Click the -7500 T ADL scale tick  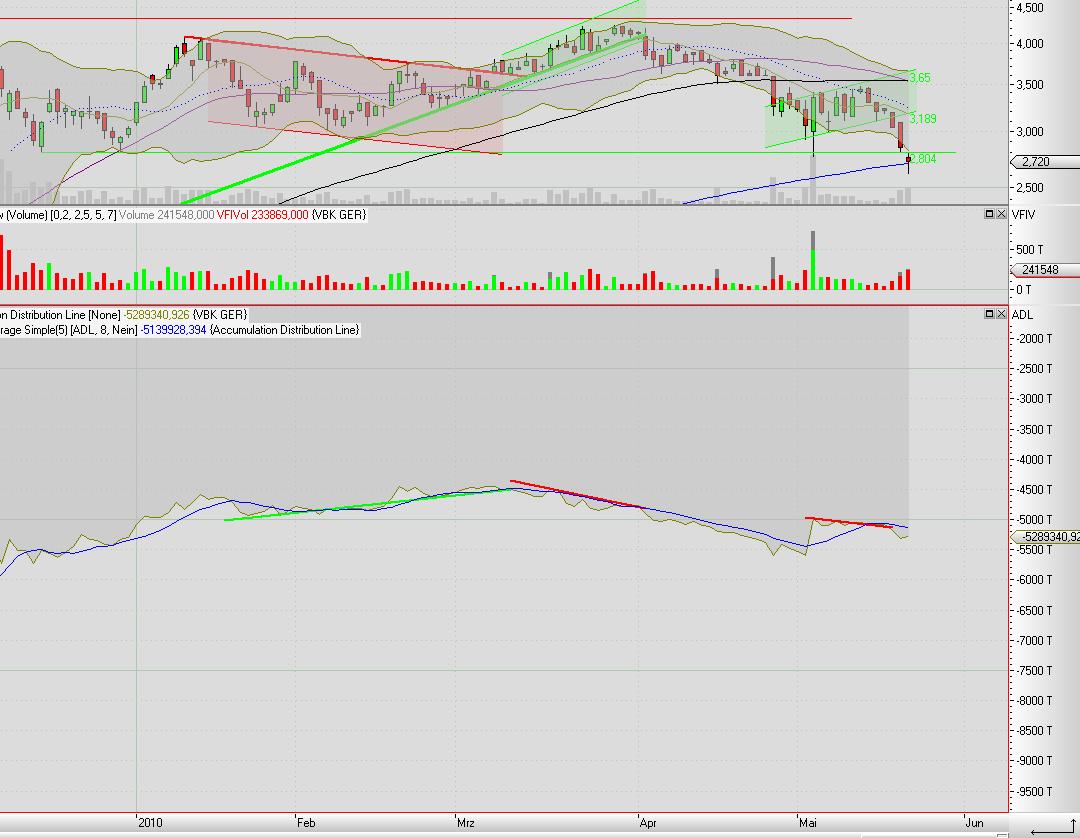pos(1034,670)
